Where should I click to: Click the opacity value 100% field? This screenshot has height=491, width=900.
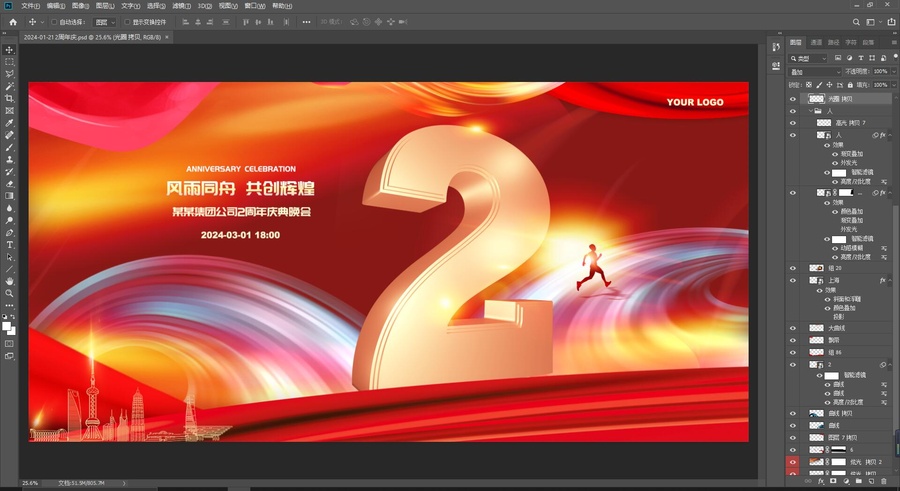[880, 72]
